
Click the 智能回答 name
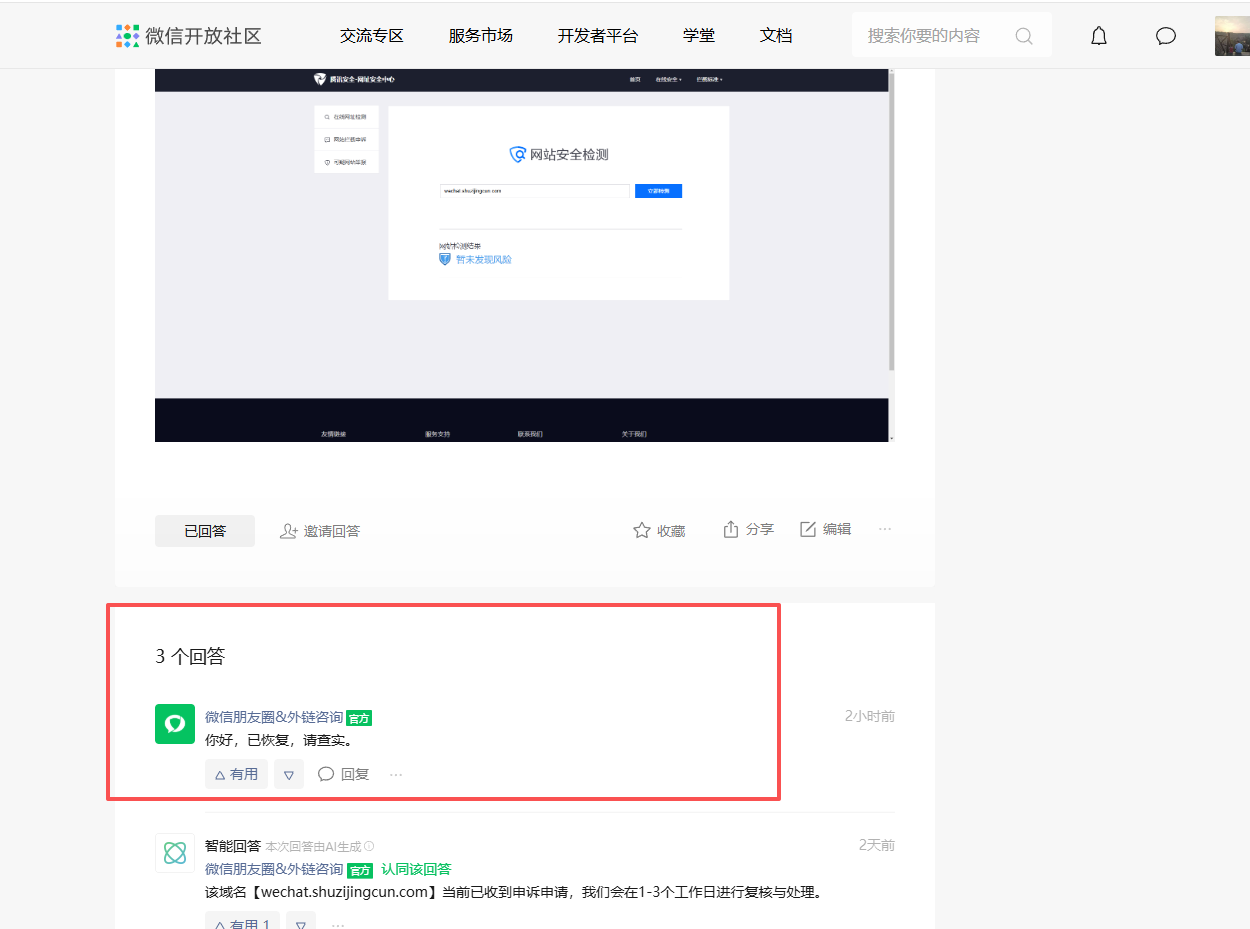[233, 846]
